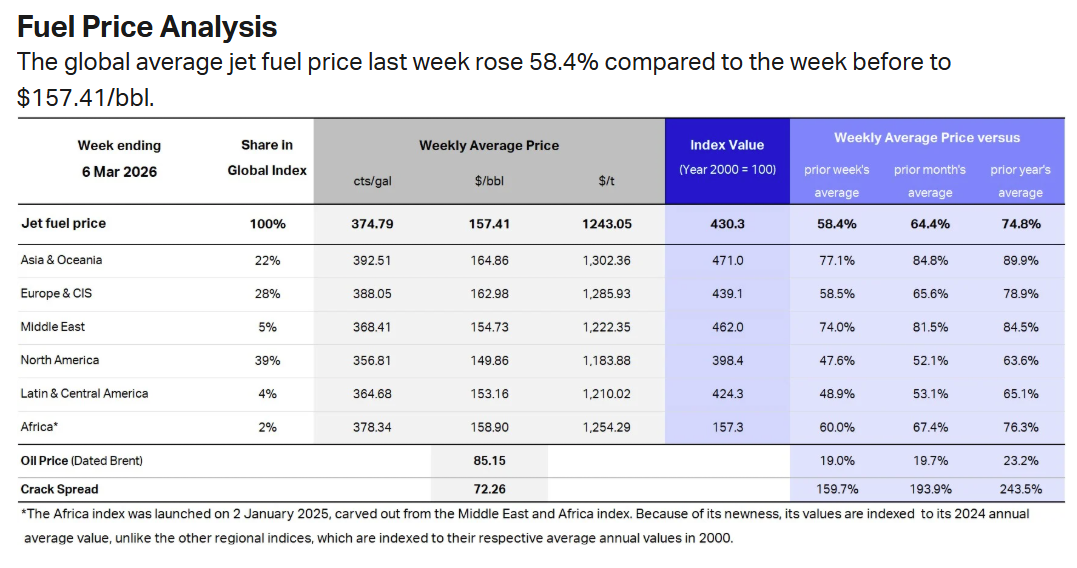Select the 85.15 Dated Brent price cell
This screenshot has width=1077, height=568.
point(489,461)
